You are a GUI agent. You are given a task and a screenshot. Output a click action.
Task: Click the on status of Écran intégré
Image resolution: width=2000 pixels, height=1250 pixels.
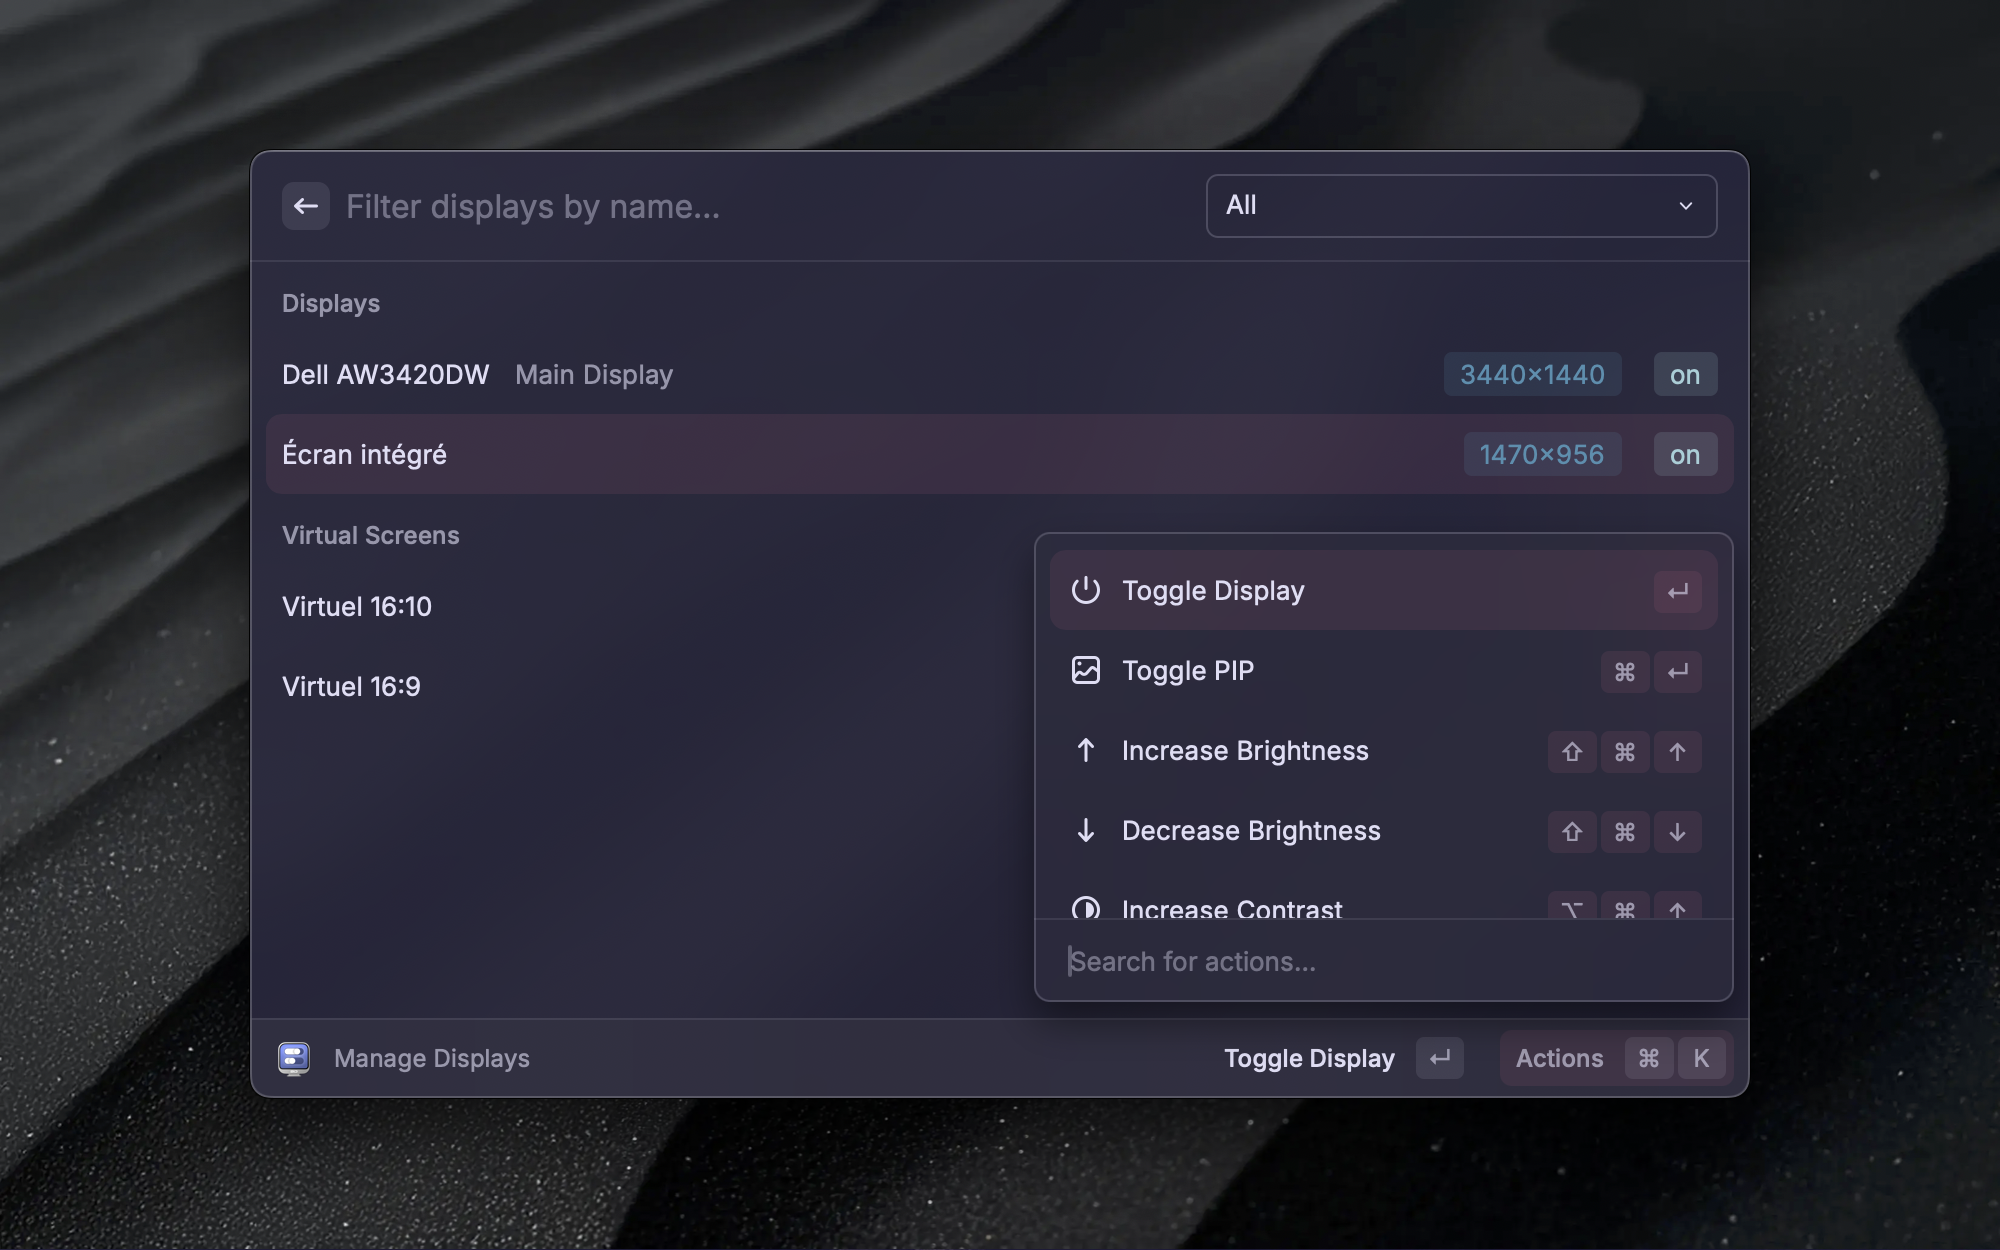(x=1684, y=455)
